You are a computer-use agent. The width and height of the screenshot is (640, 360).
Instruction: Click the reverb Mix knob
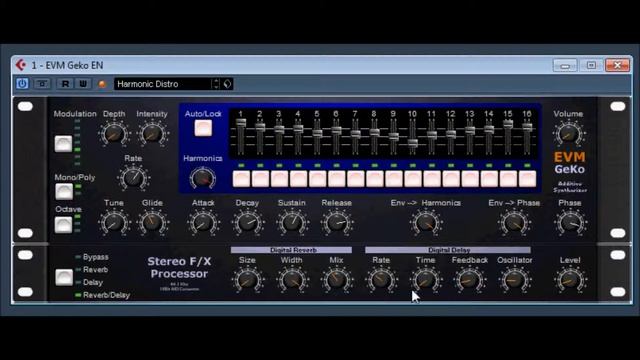click(336, 280)
